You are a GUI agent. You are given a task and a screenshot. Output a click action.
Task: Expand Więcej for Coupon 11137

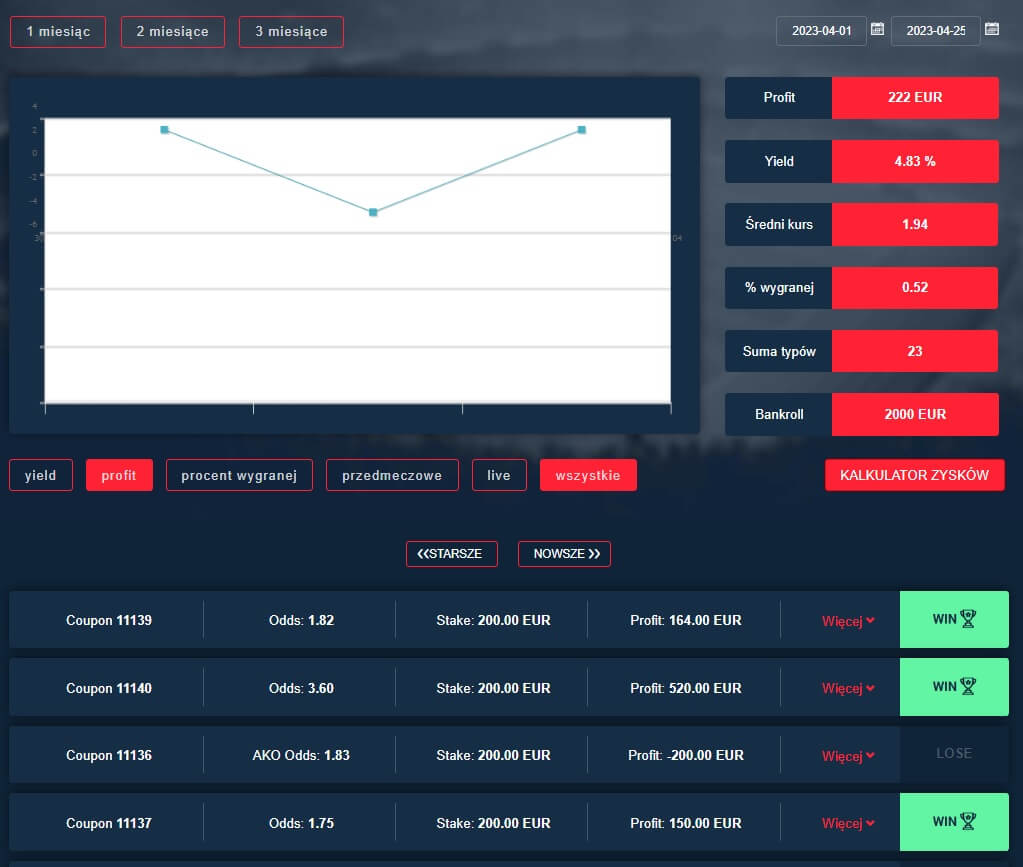pos(847,823)
